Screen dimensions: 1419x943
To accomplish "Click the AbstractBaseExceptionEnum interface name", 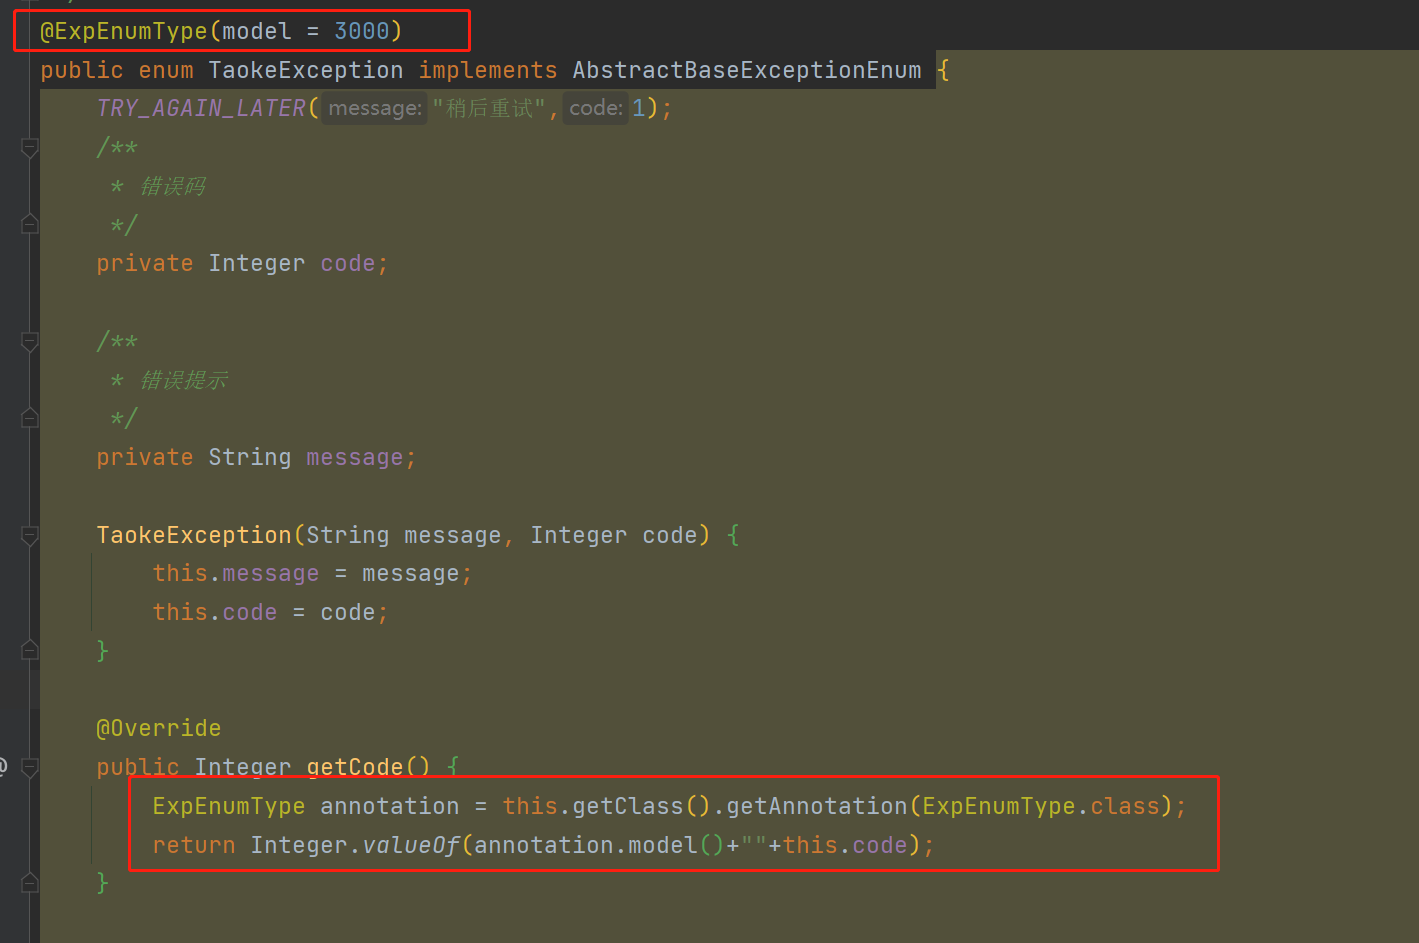I will tap(747, 70).
